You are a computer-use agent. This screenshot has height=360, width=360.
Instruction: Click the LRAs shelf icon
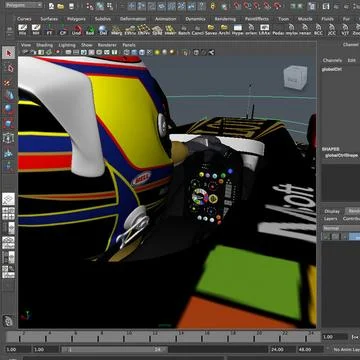pyautogui.click(x=265, y=29)
